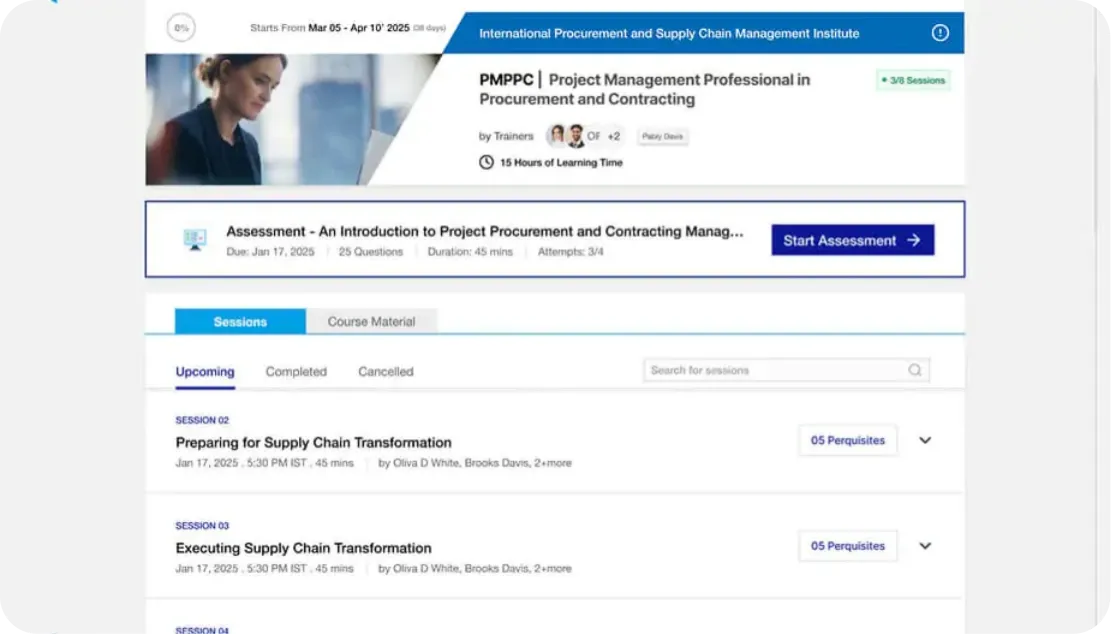Click the Search for sessions input field
The image size is (1113, 634).
775,370
